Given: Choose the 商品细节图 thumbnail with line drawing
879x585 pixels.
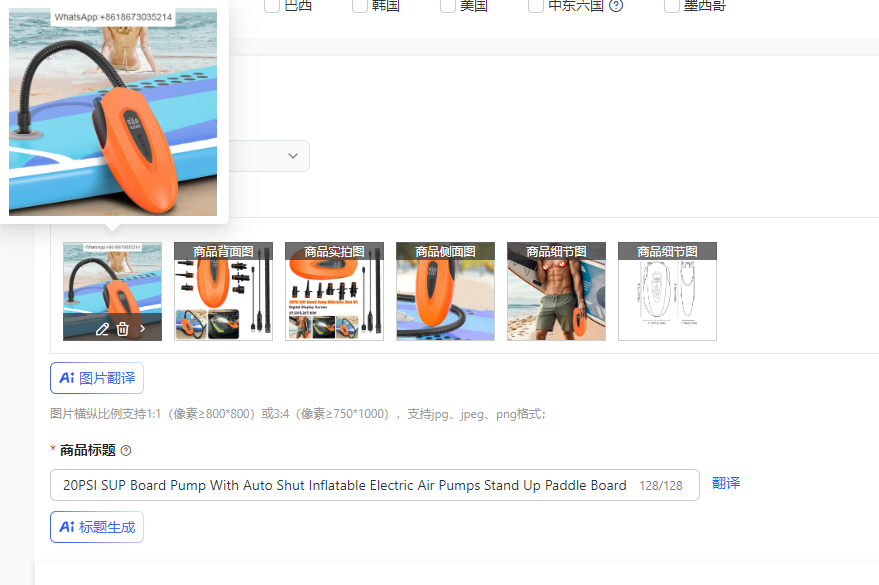Looking at the screenshot, I should (668, 291).
